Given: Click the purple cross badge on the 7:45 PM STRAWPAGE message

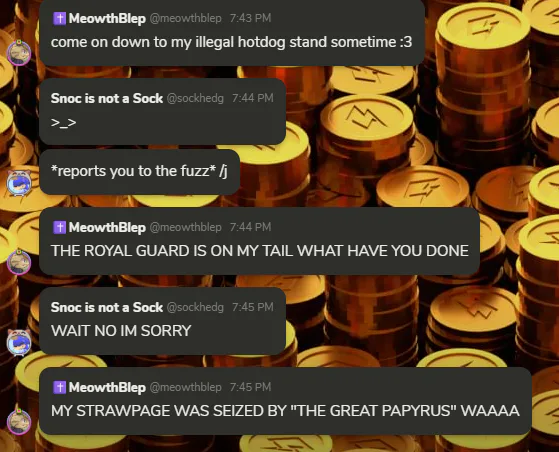Looking at the screenshot, I should tap(60, 387).
